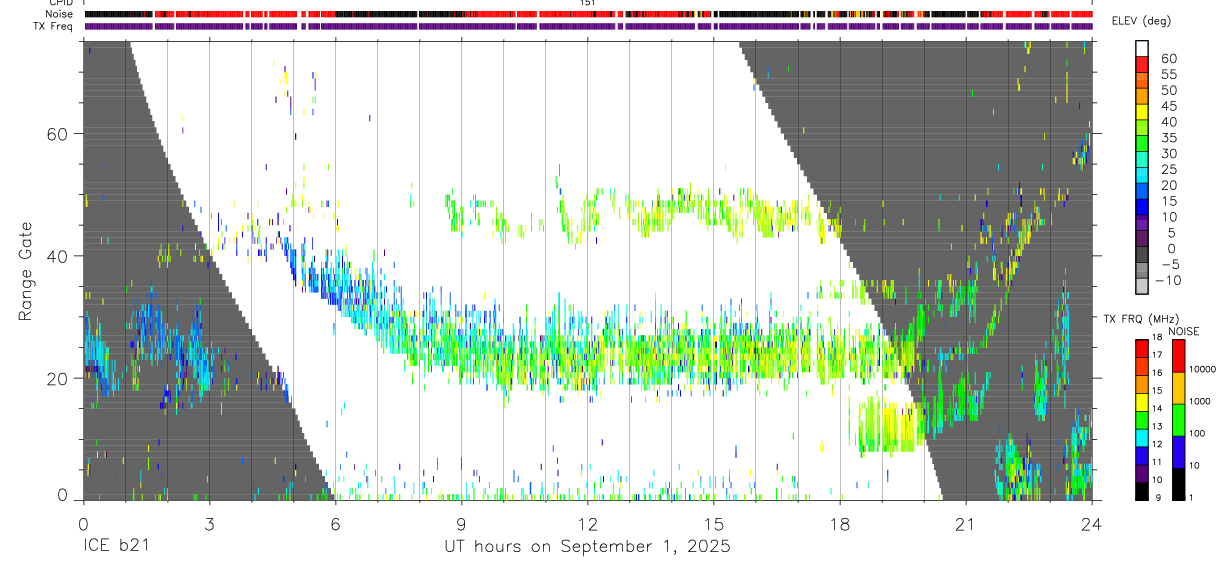Image resolution: width=1228 pixels, height=567 pixels.
Task: Click orange-red 16-17 MHz swatch in TX FRQ legend
Action: (1142, 365)
